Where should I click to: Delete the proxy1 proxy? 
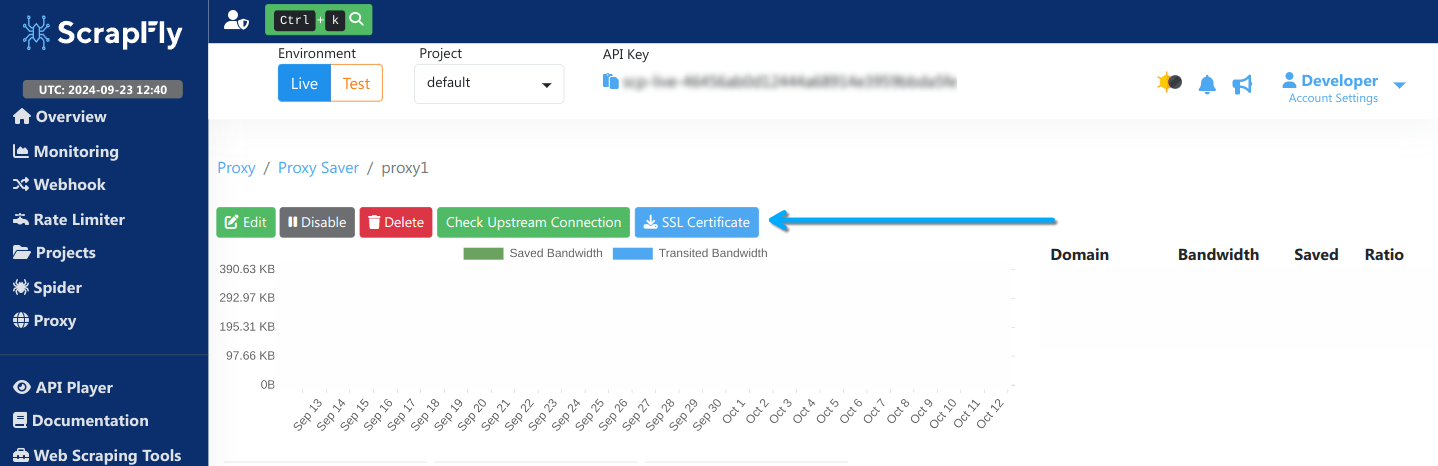[395, 222]
